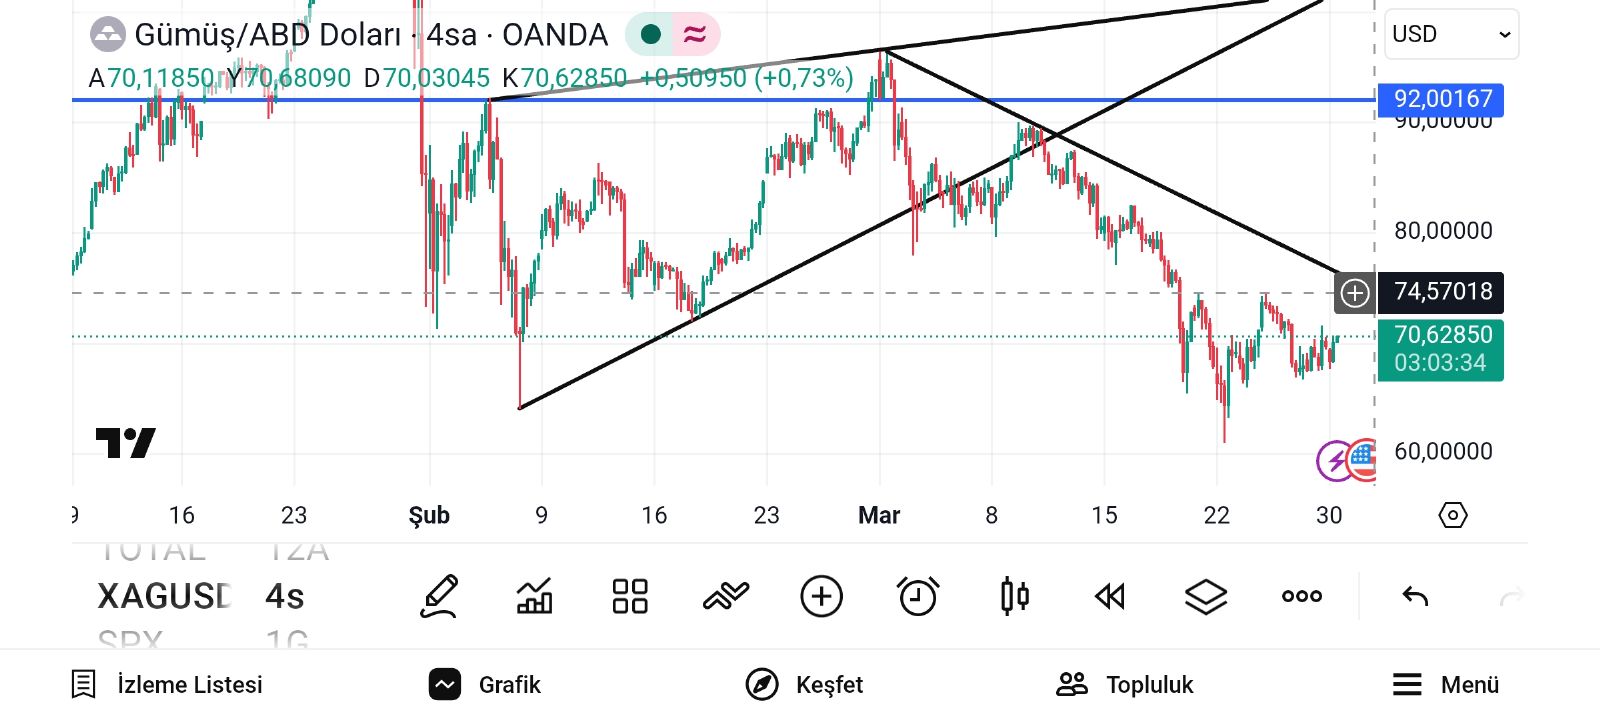The width and height of the screenshot is (1600, 720).
Task: Create an alert with the alarm clock icon
Action: pos(918,597)
